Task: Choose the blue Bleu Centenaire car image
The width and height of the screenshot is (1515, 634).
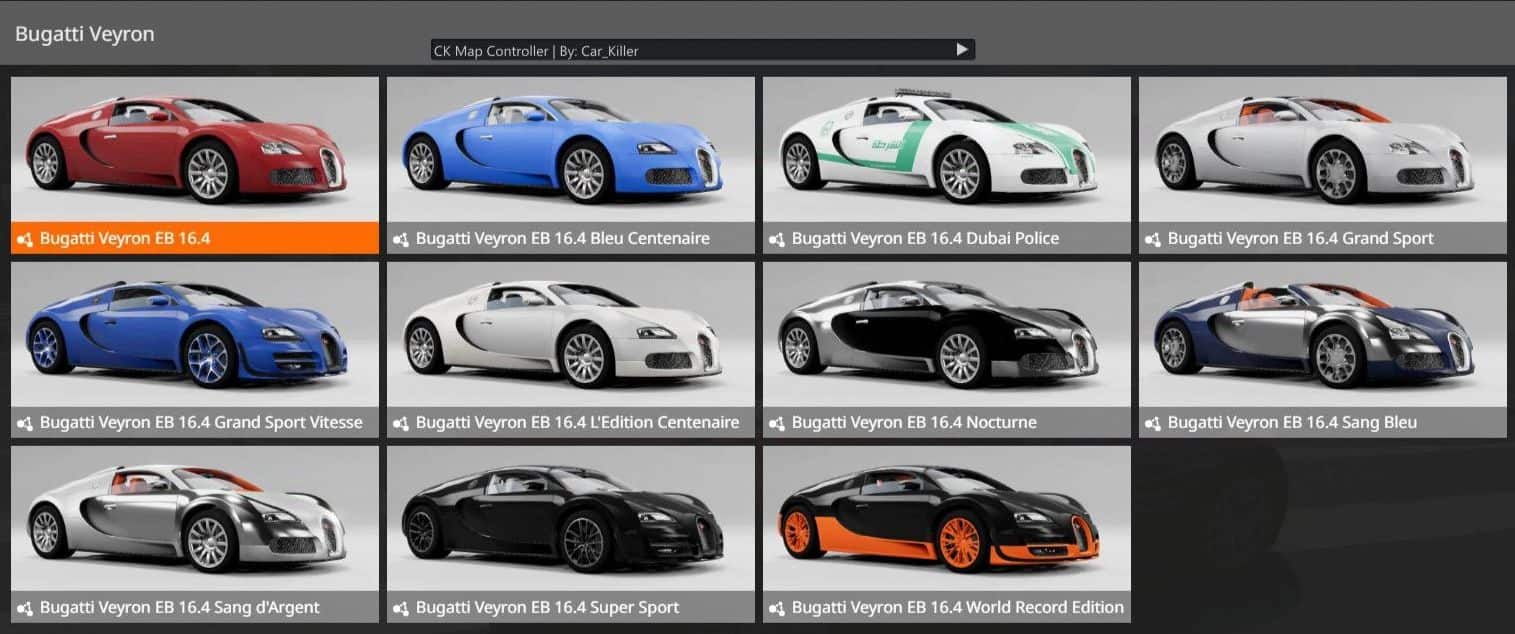Action: (570, 149)
